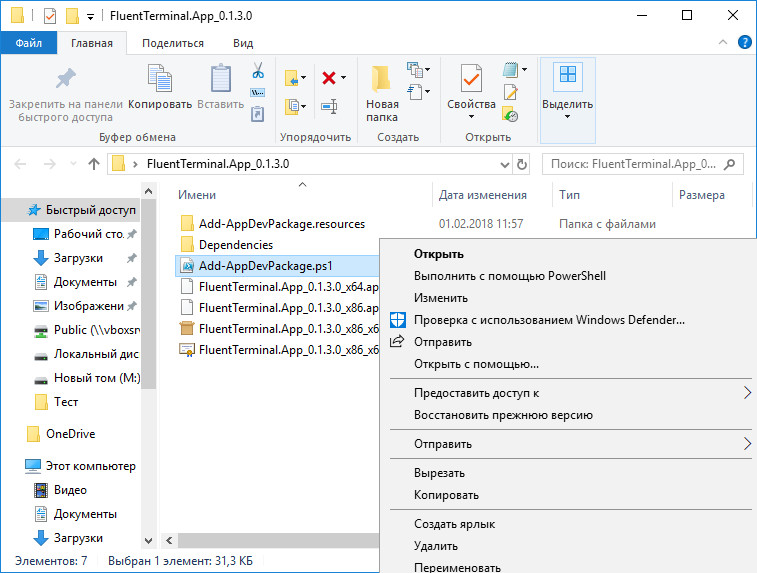
Task: Choose Восстановить прежнюю версию
Action: click(x=503, y=415)
